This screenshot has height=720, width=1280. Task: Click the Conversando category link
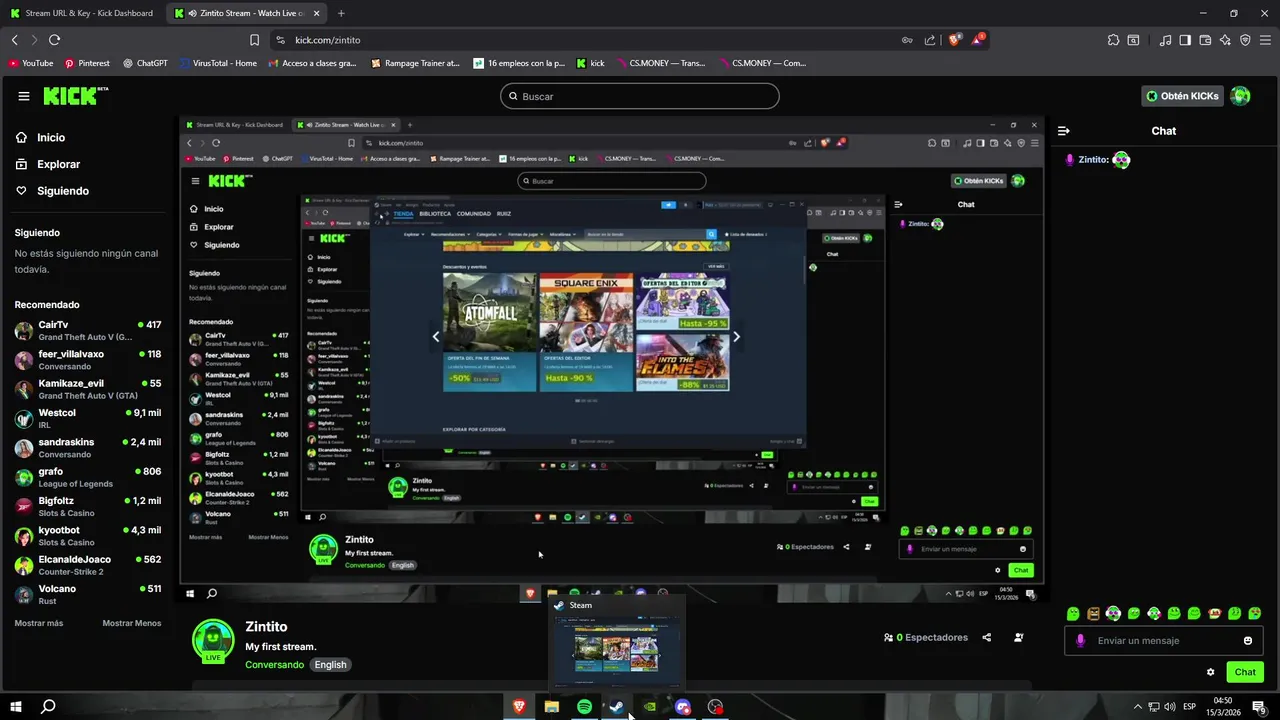click(274, 665)
